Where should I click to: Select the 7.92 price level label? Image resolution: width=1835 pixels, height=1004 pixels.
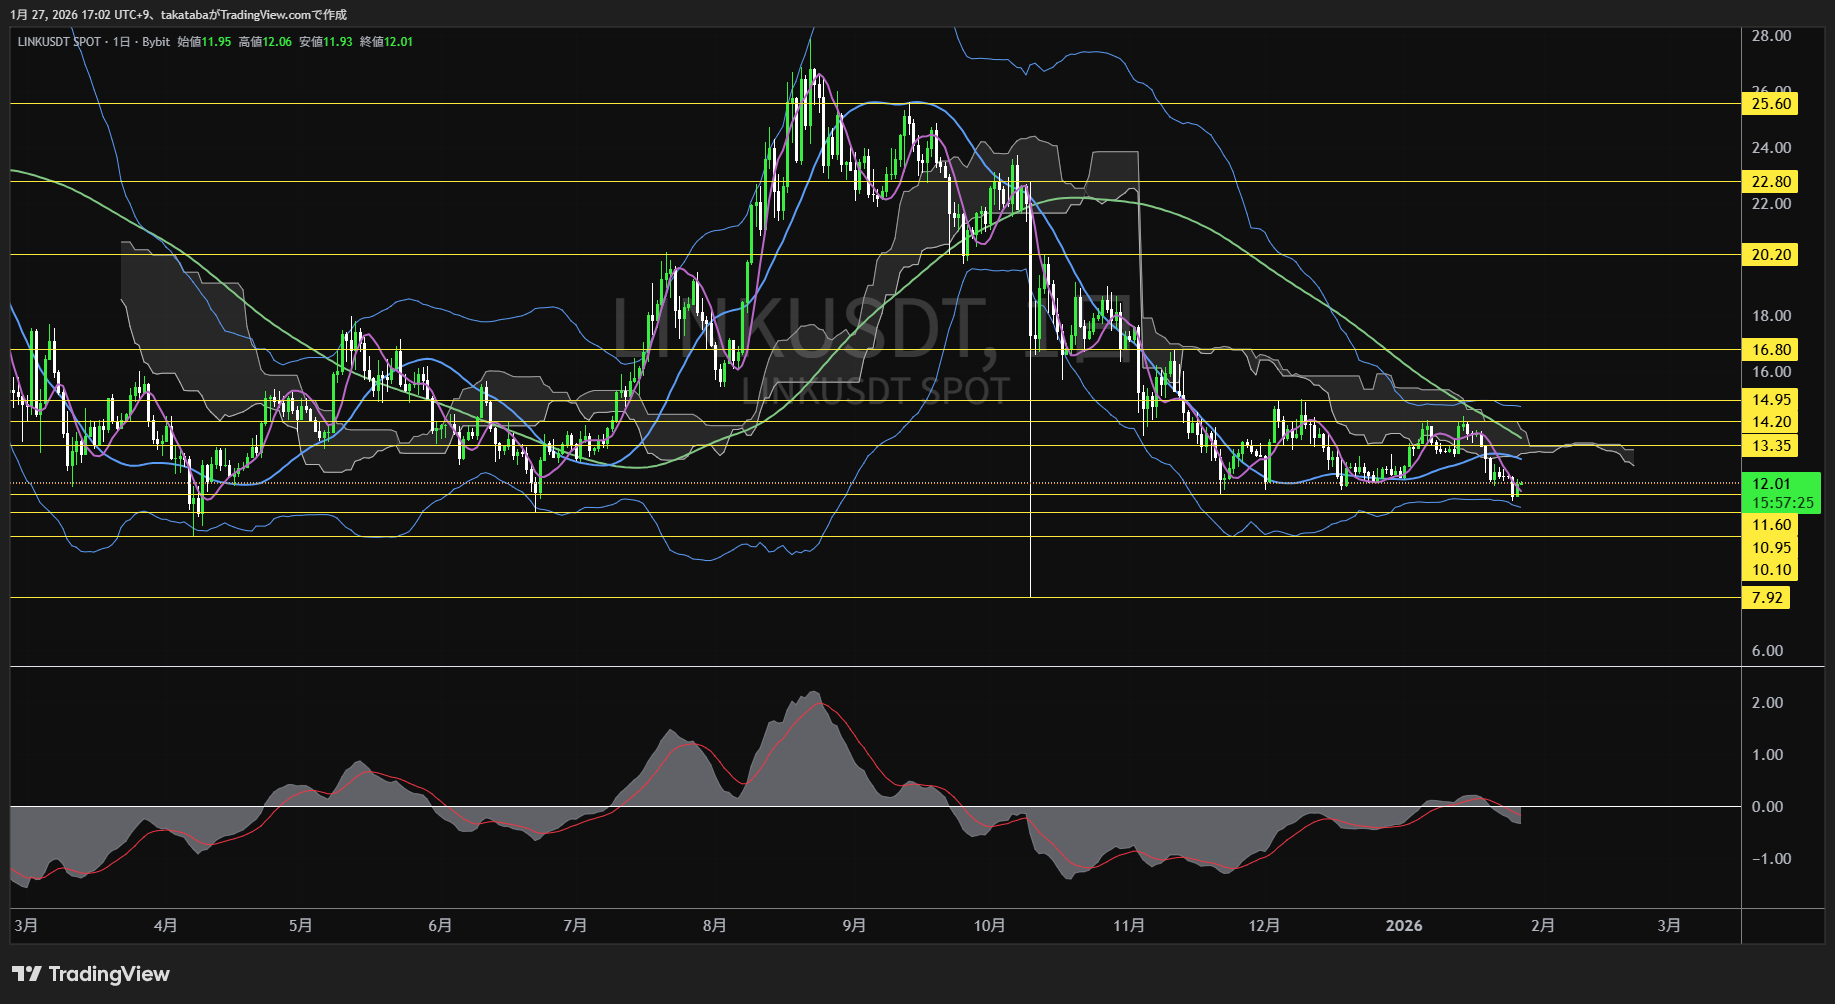click(x=1766, y=598)
